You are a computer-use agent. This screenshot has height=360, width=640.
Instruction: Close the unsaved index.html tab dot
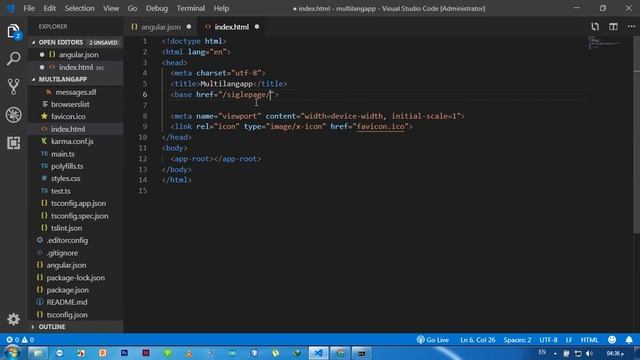(x=257, y=27)
